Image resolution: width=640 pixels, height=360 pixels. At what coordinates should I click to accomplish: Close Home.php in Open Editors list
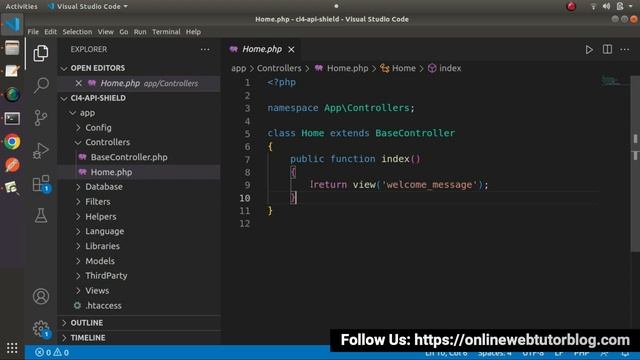pyautogui.click(x=78, y=83)
